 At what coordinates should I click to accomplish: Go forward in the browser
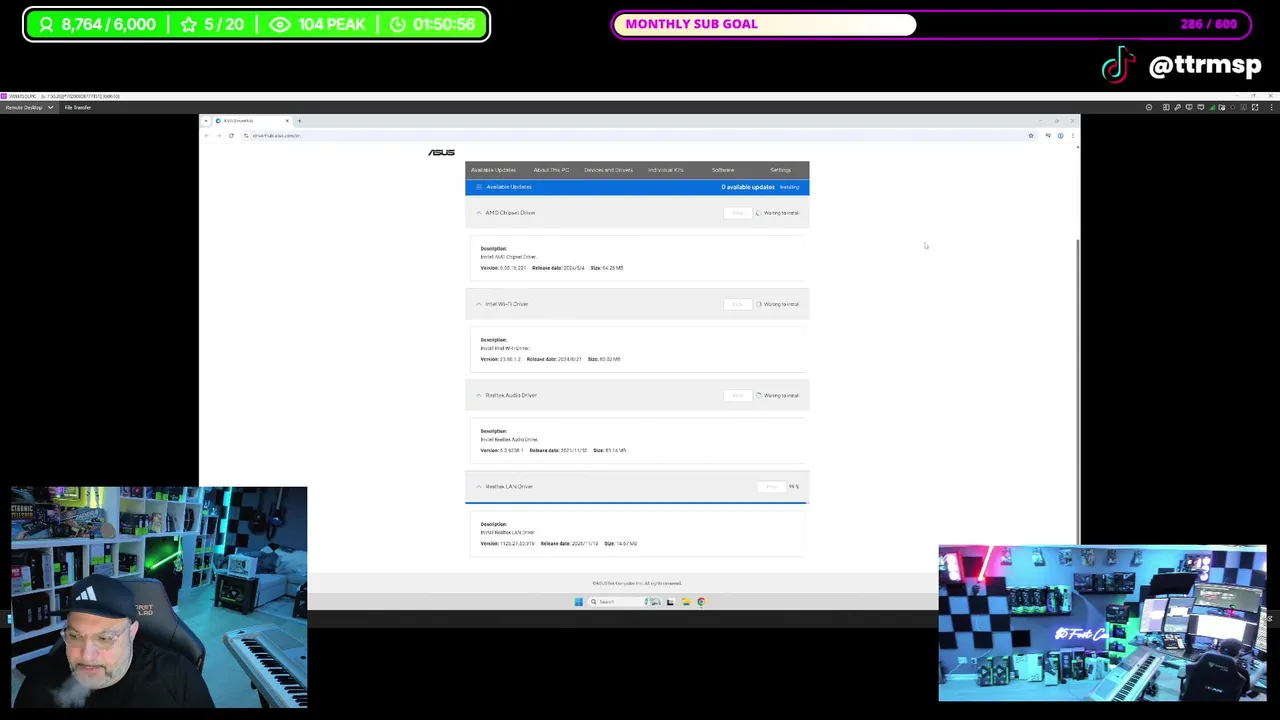click(x=219, y=135)
